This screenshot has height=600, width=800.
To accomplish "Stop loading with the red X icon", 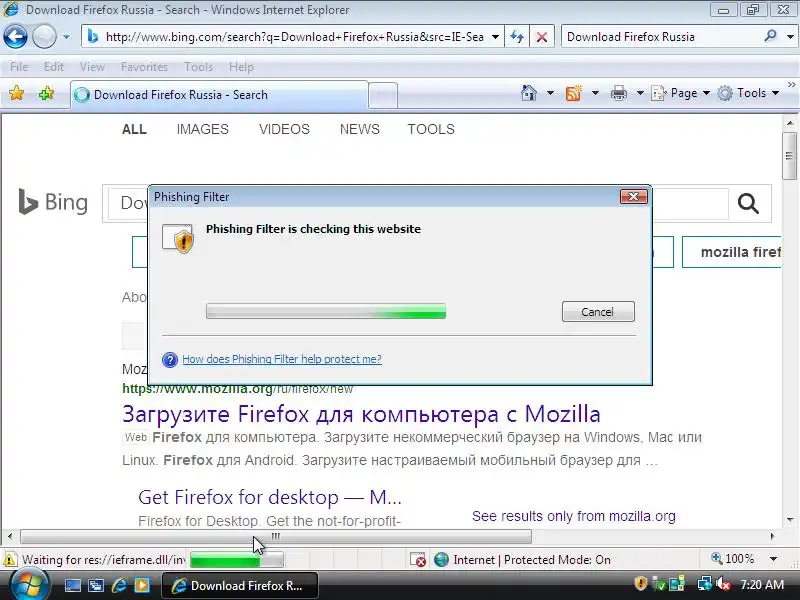I will [542, 37].
